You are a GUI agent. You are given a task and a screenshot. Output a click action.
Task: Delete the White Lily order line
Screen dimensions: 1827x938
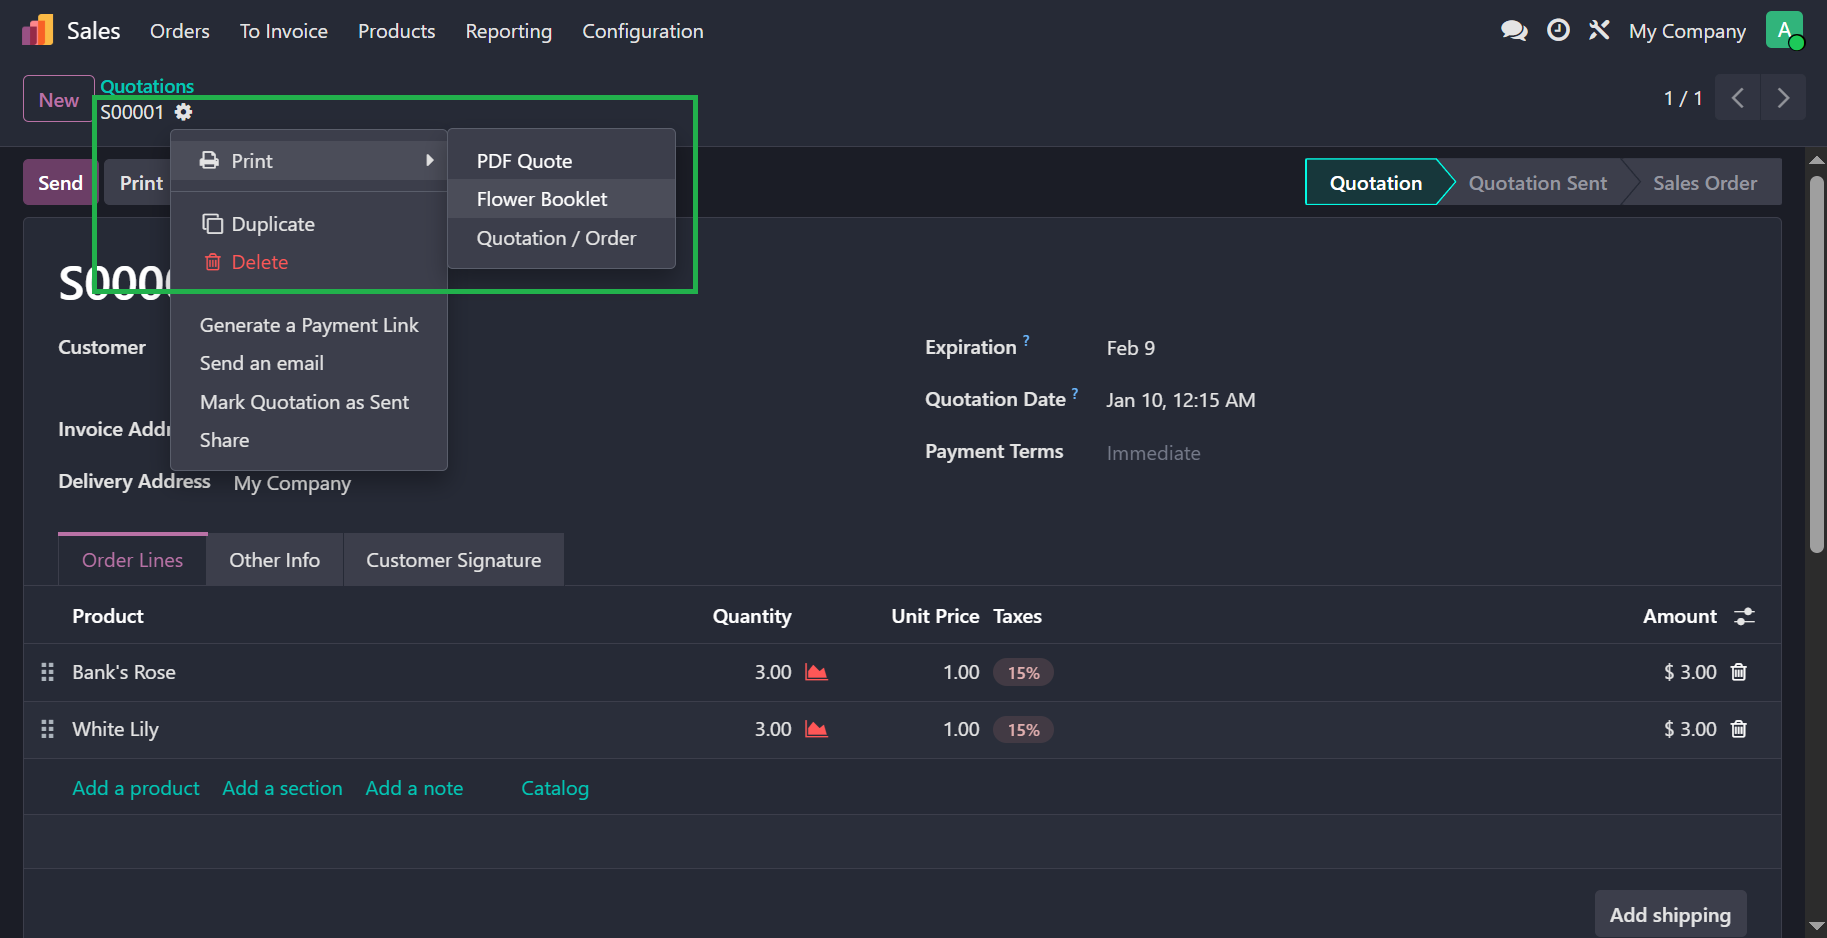[x=1739, y=729]
